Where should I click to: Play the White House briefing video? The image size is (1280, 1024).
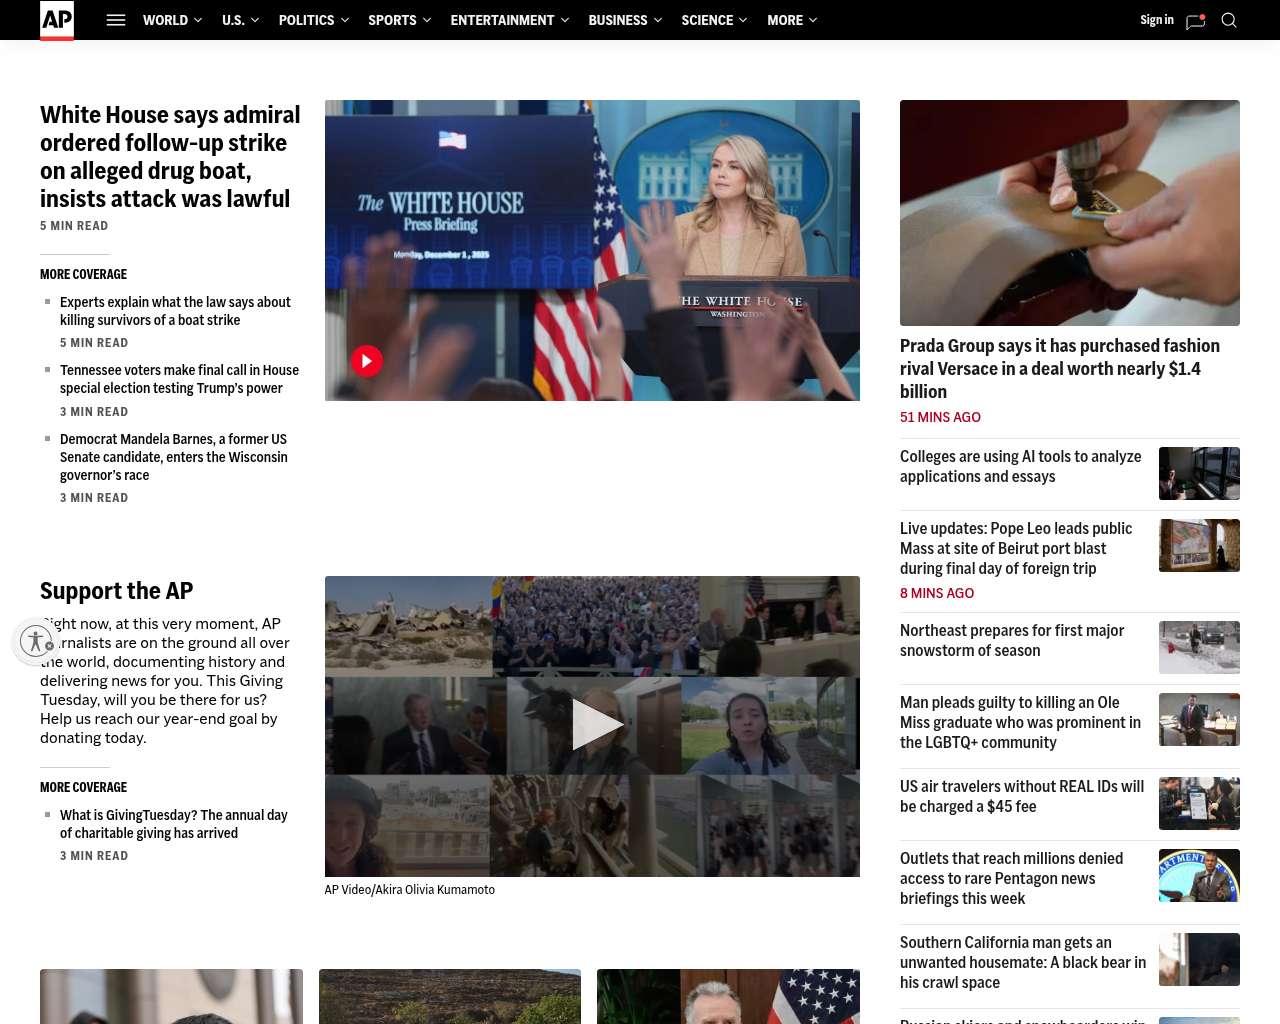click(367, 361)
